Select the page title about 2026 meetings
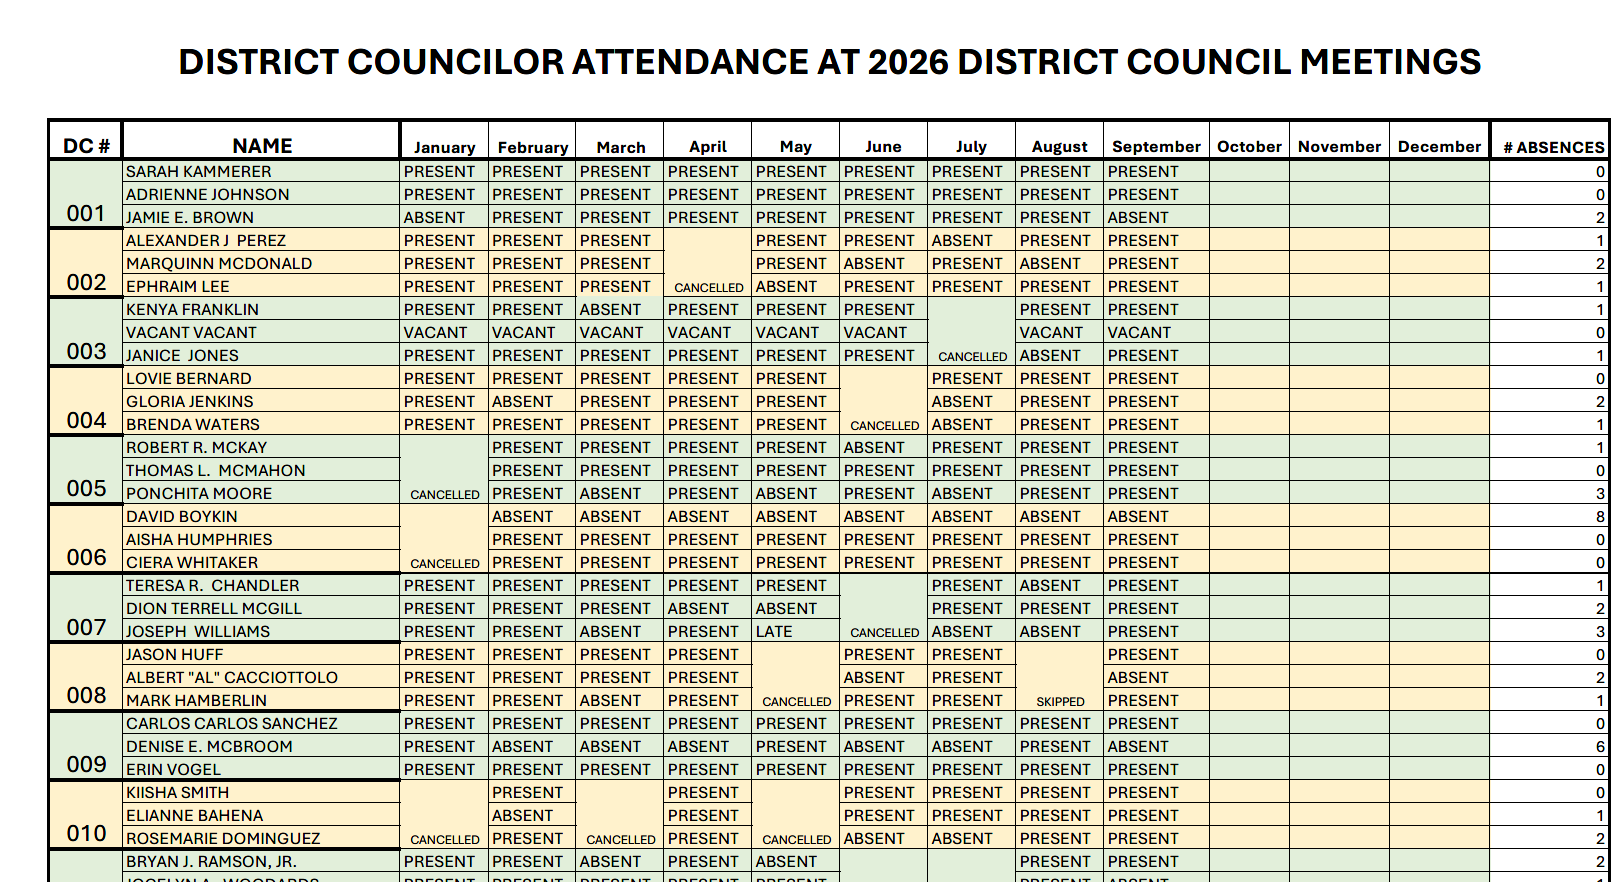This screenshot has width=1615, height=882. 829,62
